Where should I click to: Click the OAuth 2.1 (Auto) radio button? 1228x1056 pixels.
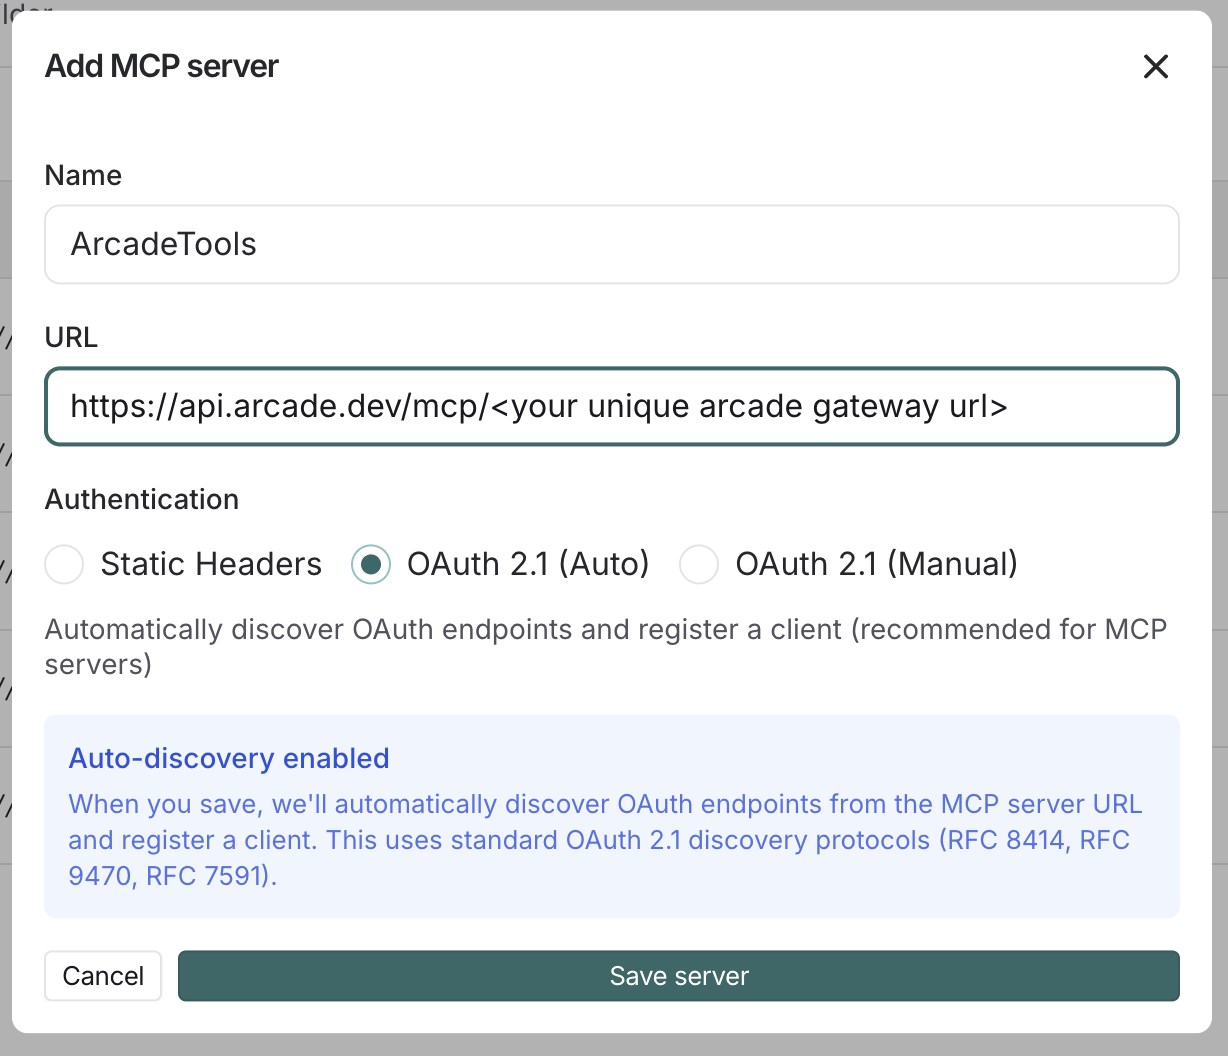coord(371,564)
